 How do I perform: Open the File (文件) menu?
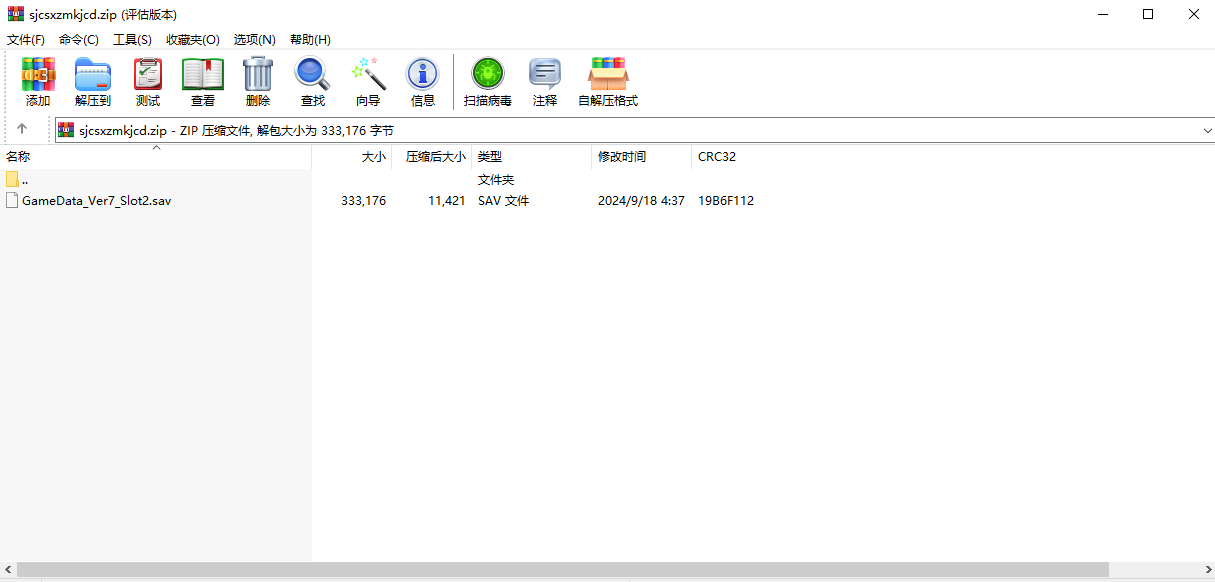(26, 39)
